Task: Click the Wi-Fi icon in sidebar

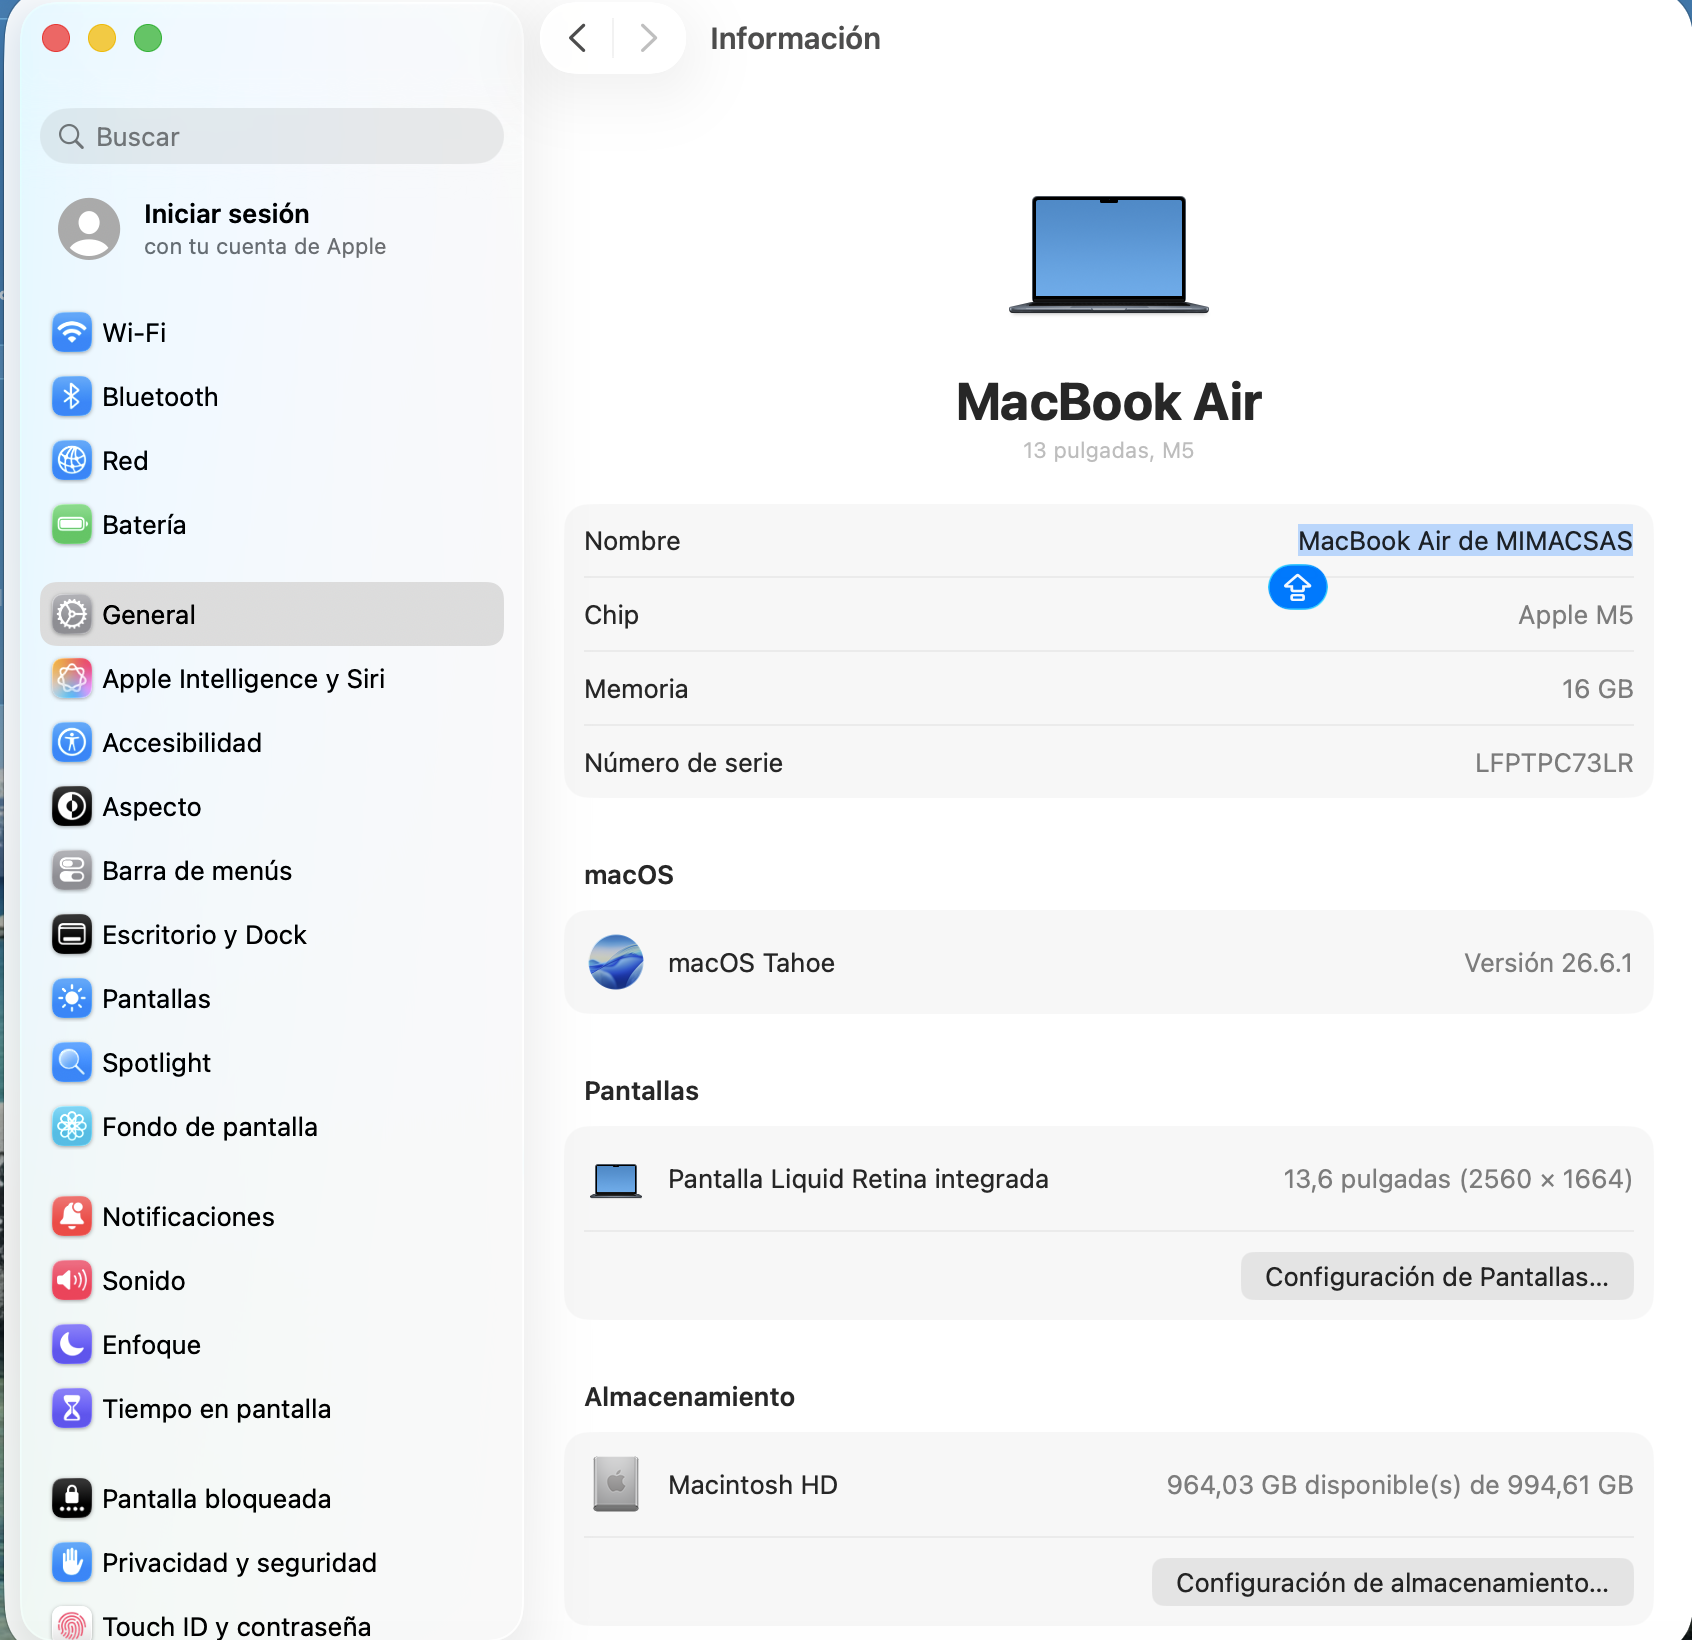Action: [x=72, y=333]
